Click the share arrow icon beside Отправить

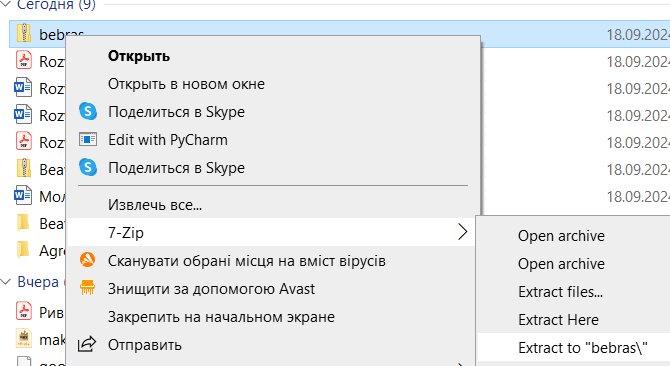(x=87, y=344)
